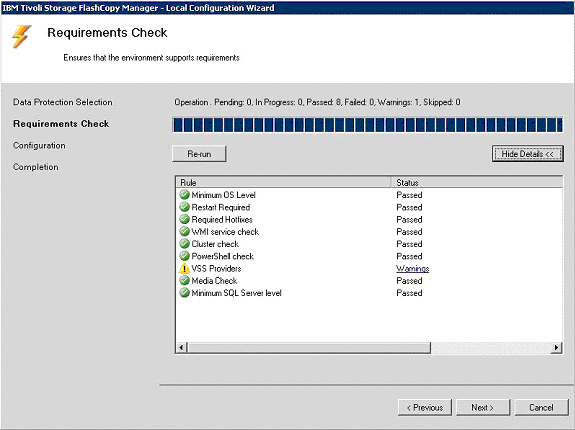
Task: Click Passed status of Cluster check
Action: (x=409, y=244)
